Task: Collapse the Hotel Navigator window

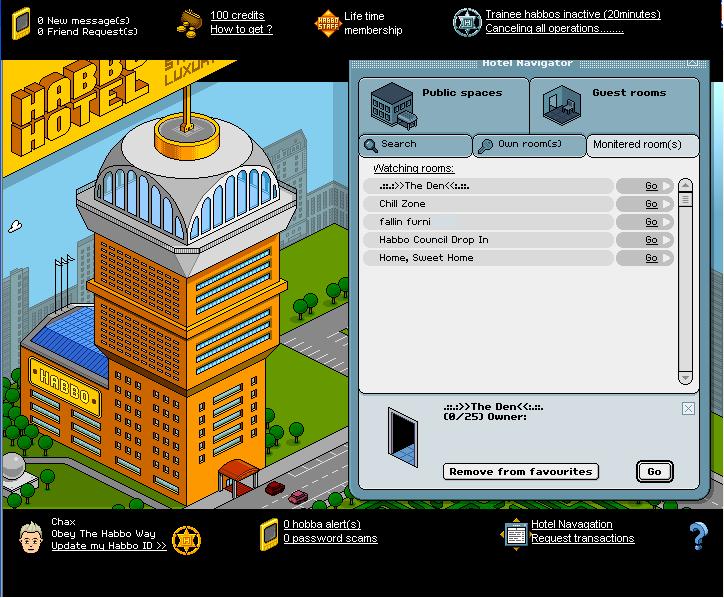Action: 692,63
